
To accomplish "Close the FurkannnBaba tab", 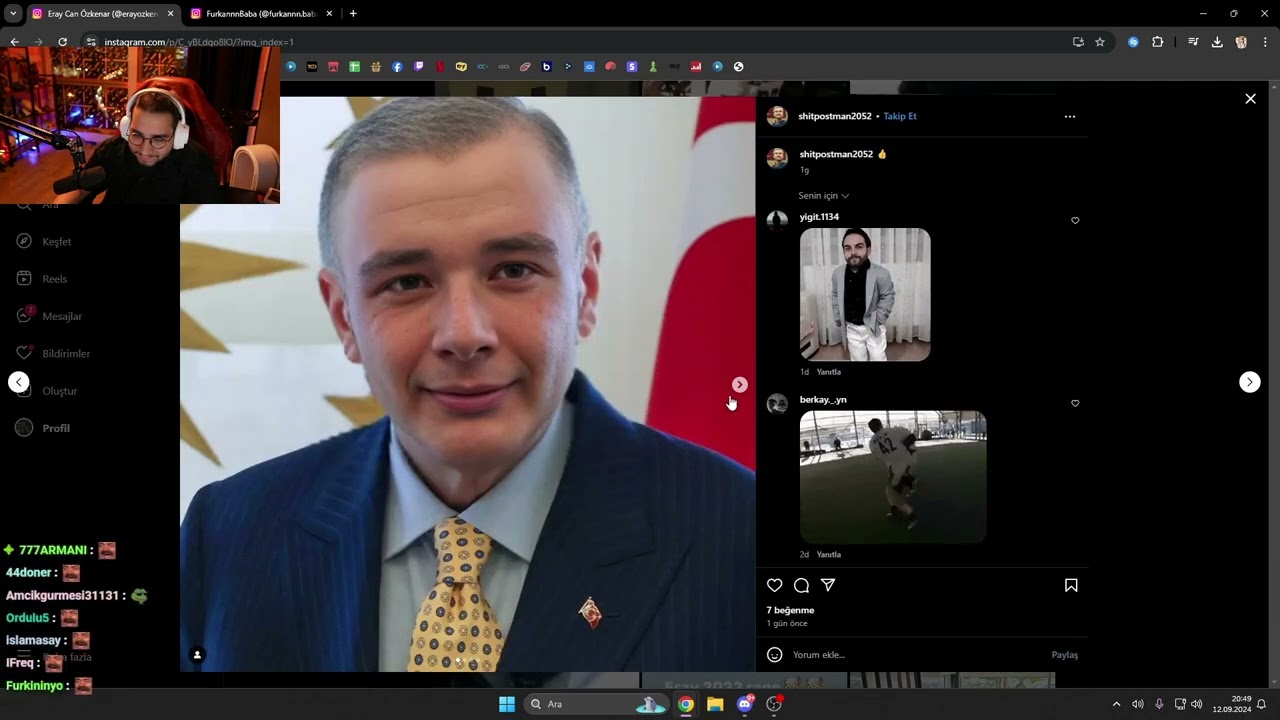I will click(x=329, y=14).
